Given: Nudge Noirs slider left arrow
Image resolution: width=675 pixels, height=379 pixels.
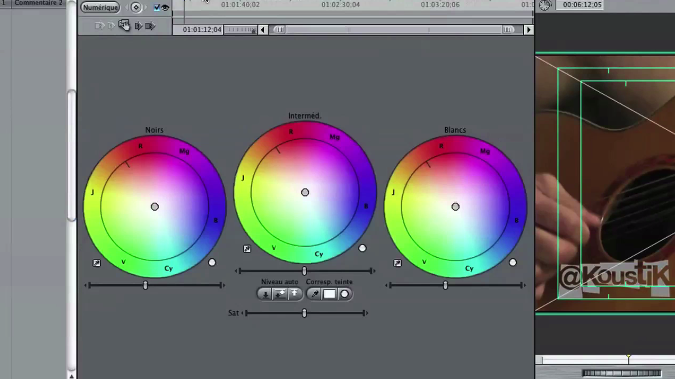Looking at the screenshot, I should click(86, 285).
